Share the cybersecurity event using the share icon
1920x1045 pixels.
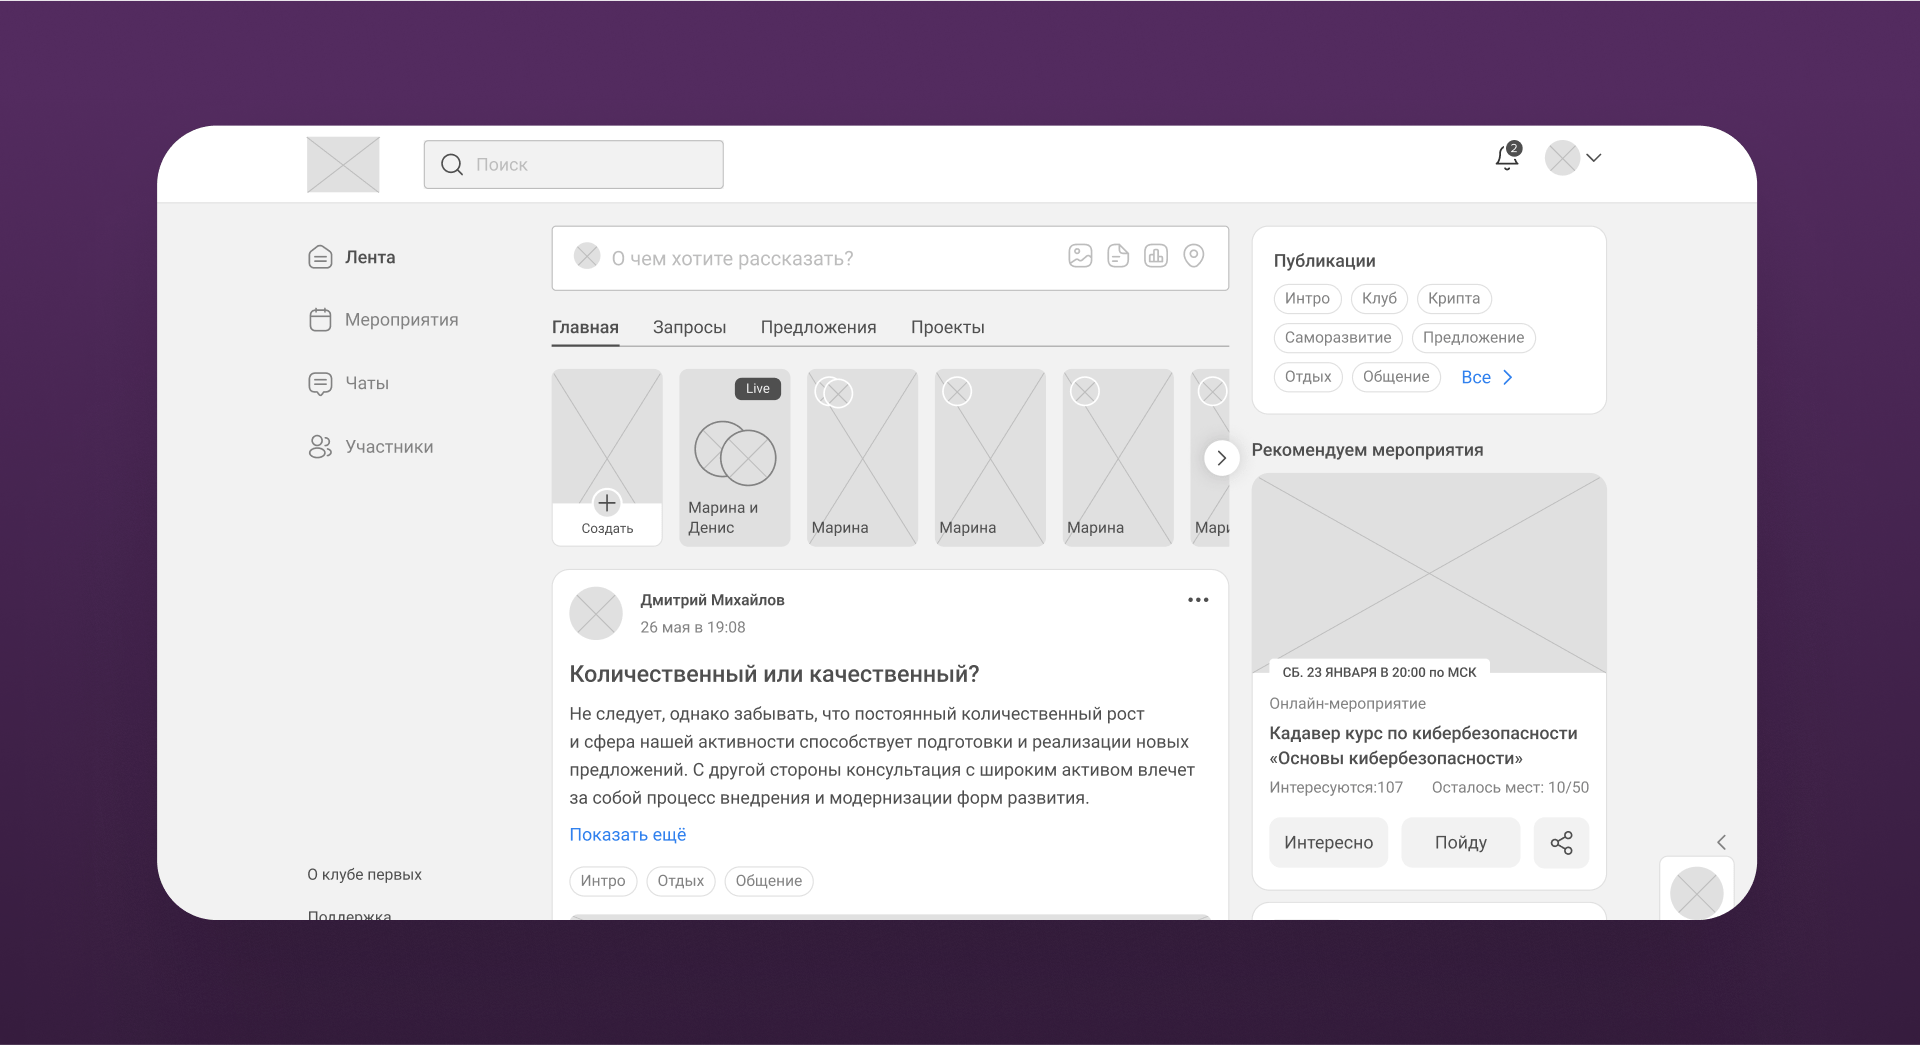click(x=1561, y=843)
